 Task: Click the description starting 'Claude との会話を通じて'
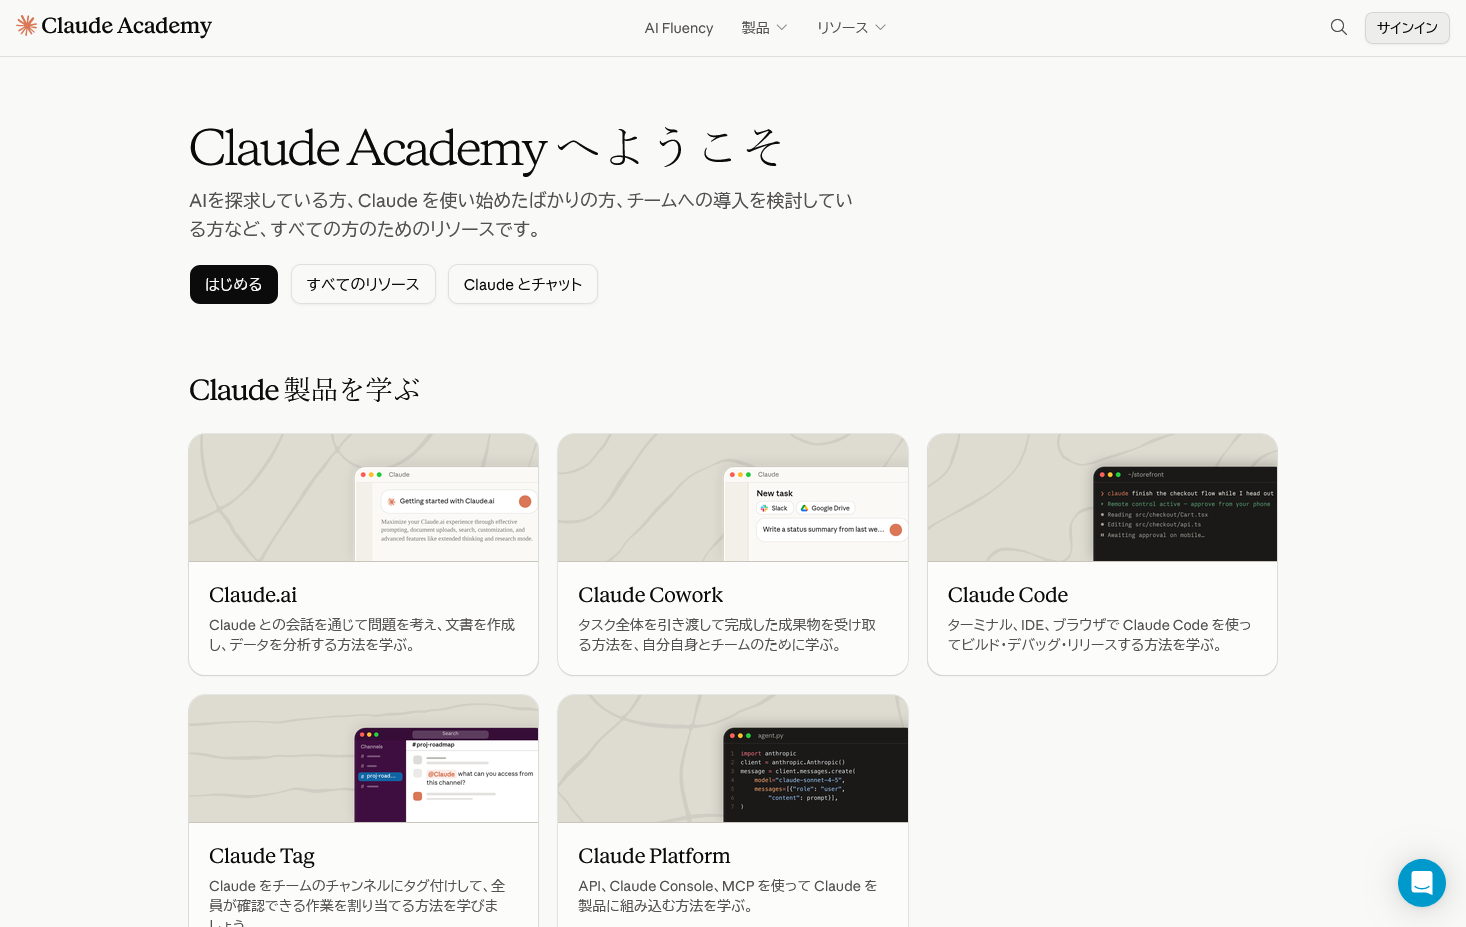pos(362,635)
